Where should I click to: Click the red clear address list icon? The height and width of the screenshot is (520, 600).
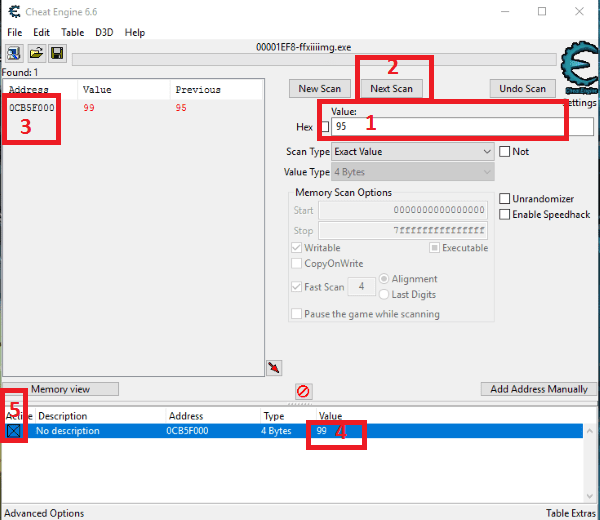pyautogui.click(x=303, y=391)
